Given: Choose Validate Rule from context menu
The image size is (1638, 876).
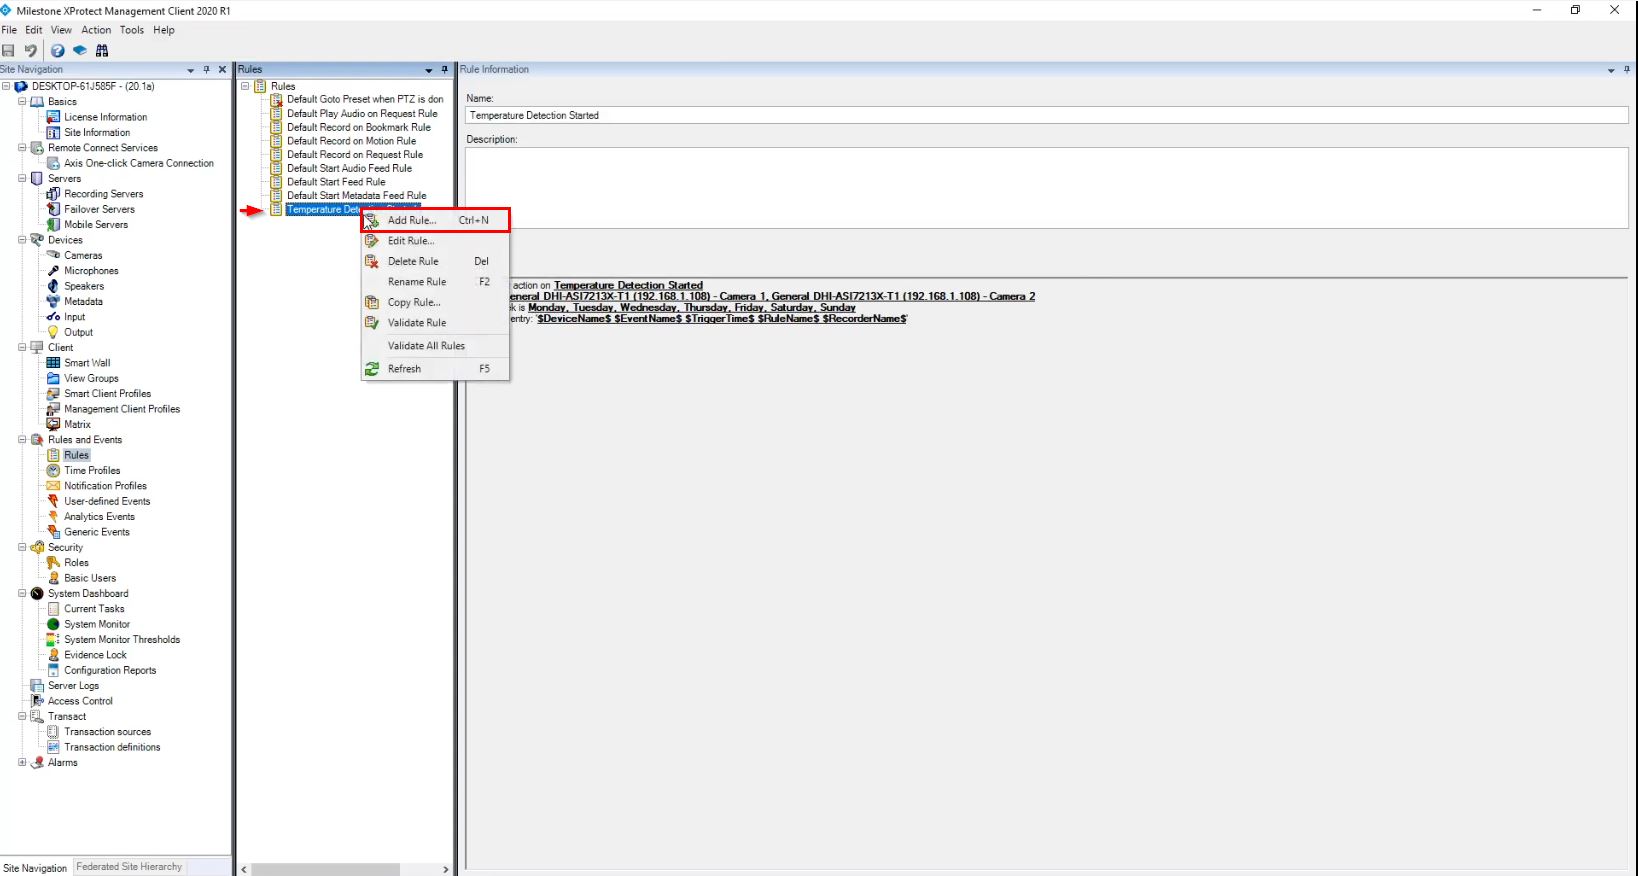Looking at the screenshot, I should (x=436, y=323).
